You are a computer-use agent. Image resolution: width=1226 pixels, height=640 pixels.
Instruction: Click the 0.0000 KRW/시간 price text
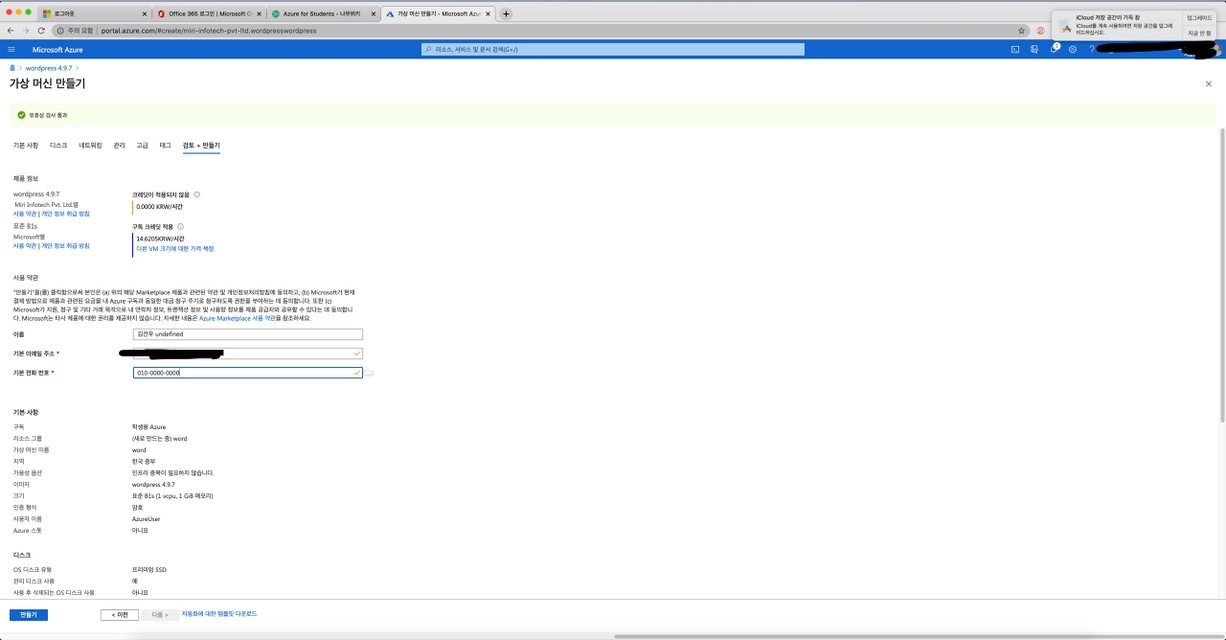pyautogui.click(x=160, y=207)
